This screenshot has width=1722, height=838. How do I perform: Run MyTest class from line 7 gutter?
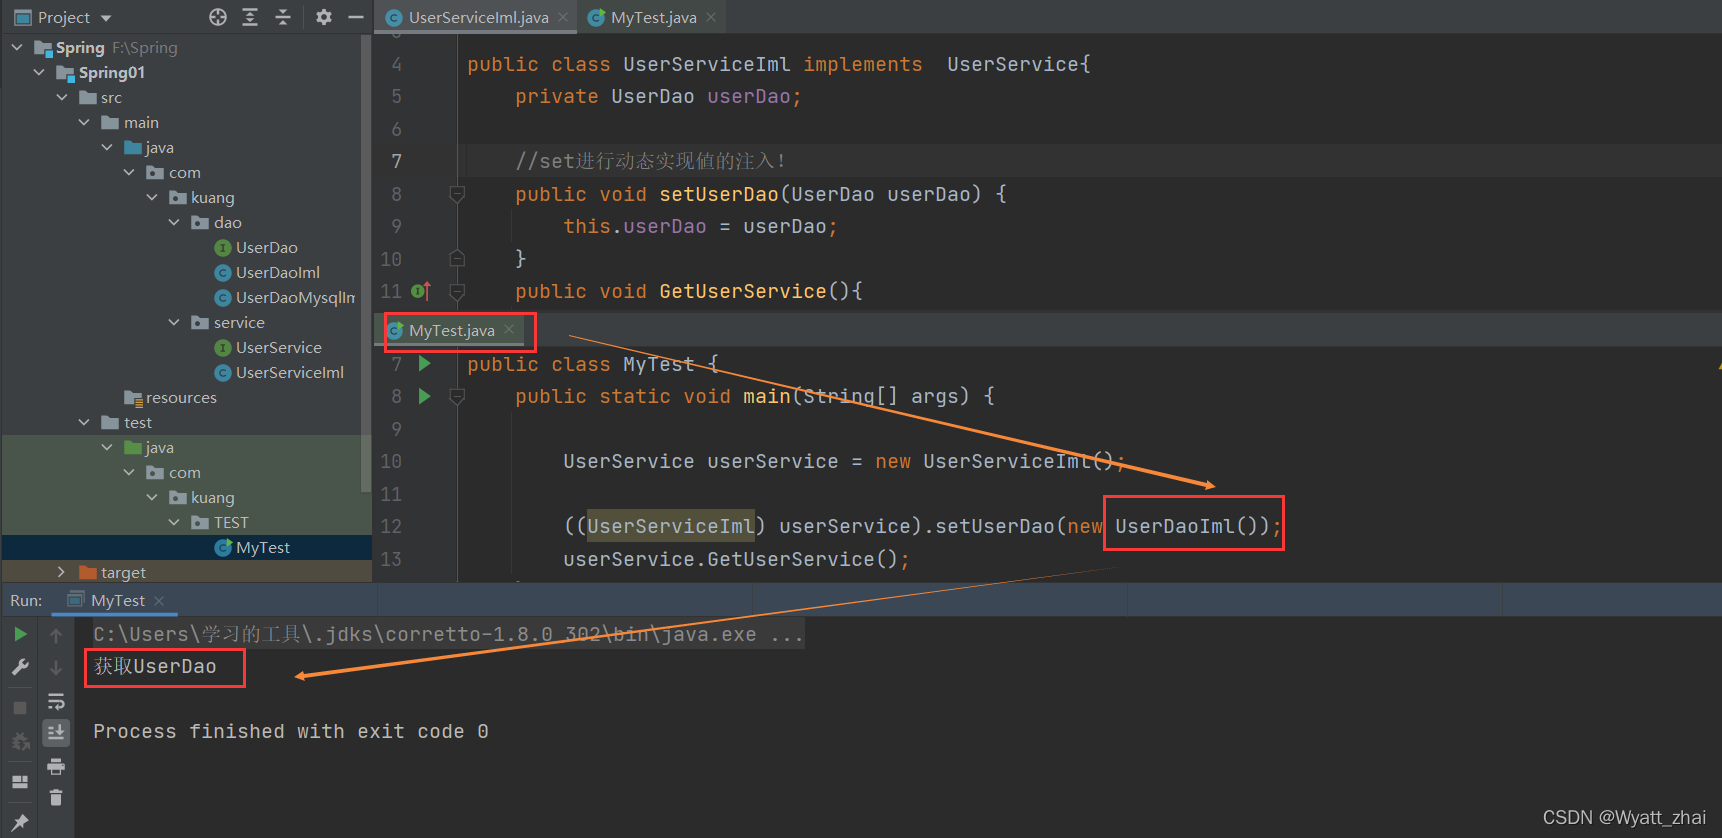pos(424,364)
